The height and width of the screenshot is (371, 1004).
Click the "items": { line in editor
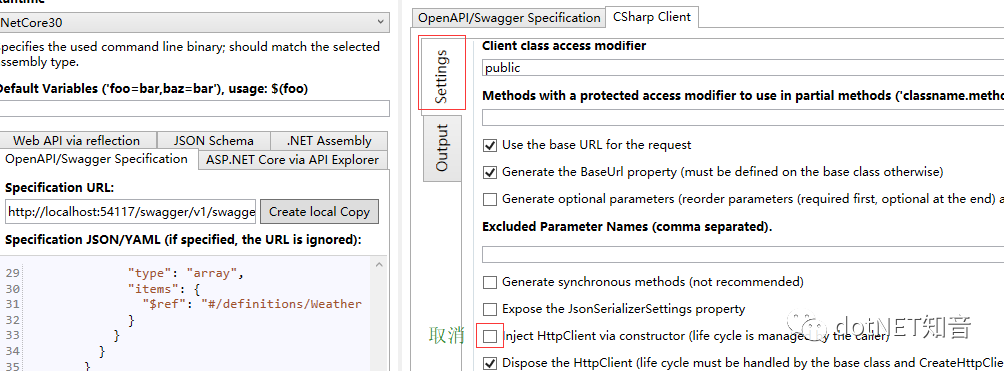click(163, 289)
